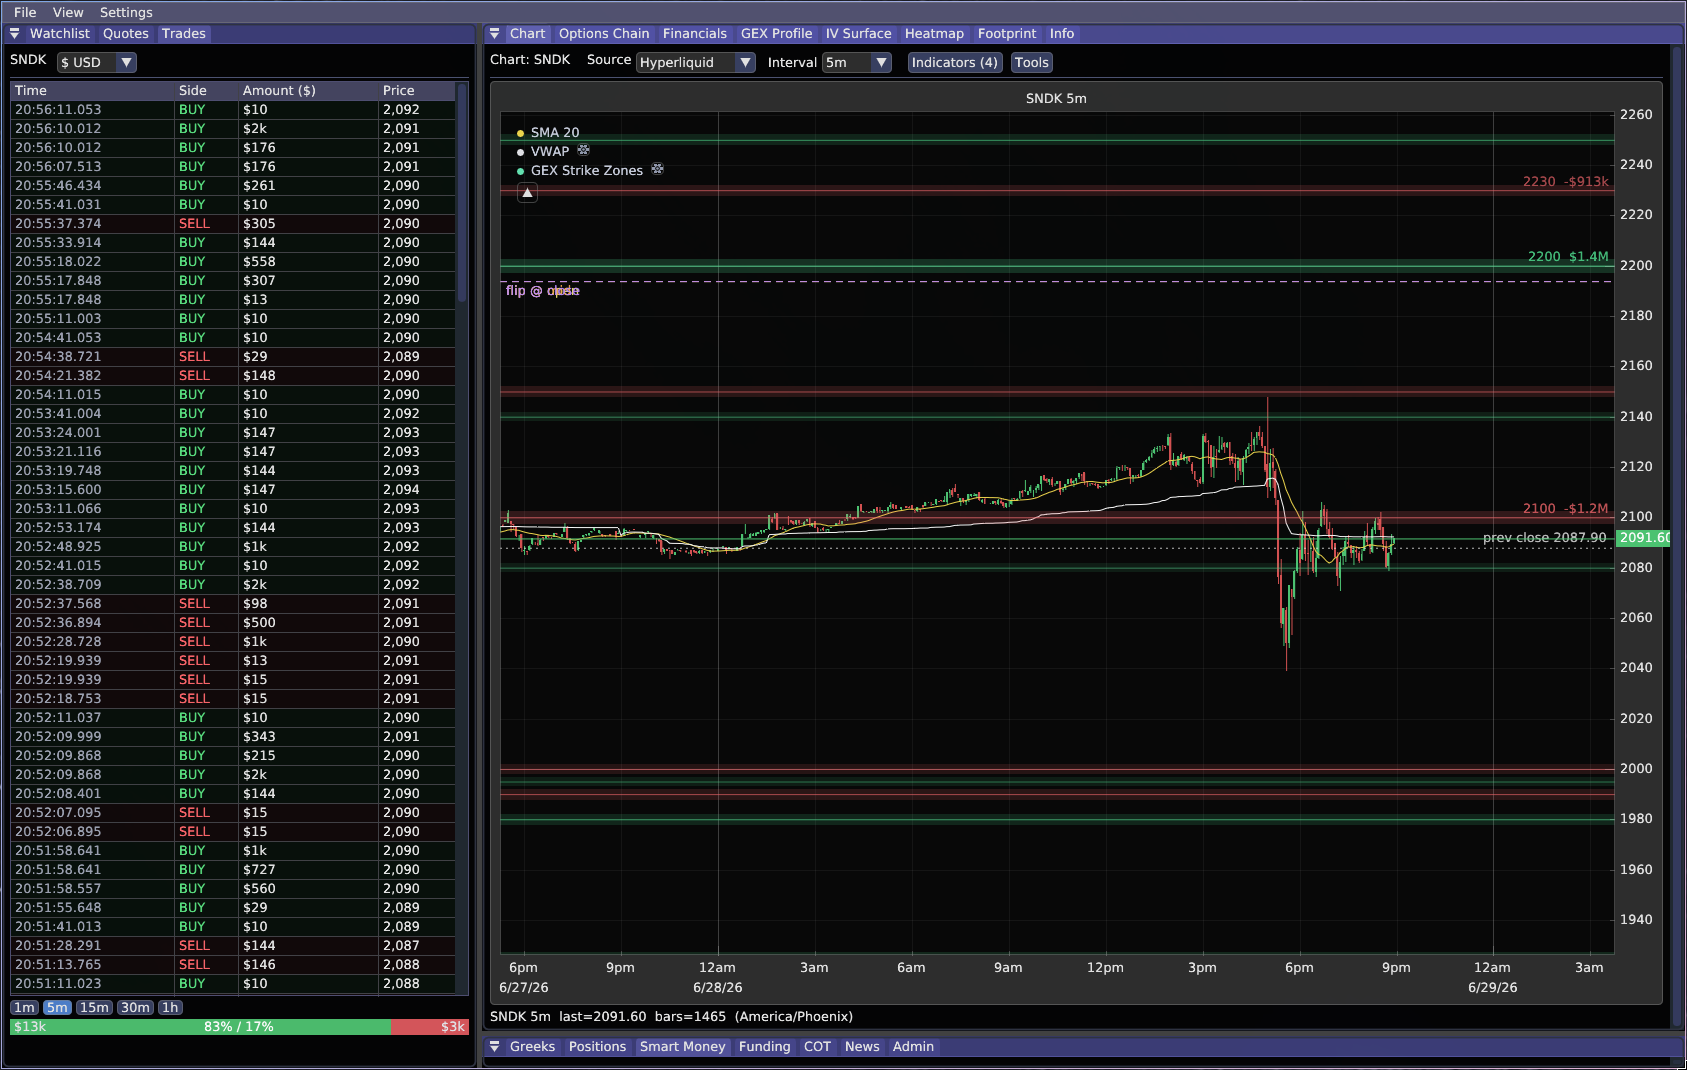Image resolution: width=1687 pixels, height=1070 pixels.
Task: Click the red $3k sell volume bar
Action: [430, 1027]
